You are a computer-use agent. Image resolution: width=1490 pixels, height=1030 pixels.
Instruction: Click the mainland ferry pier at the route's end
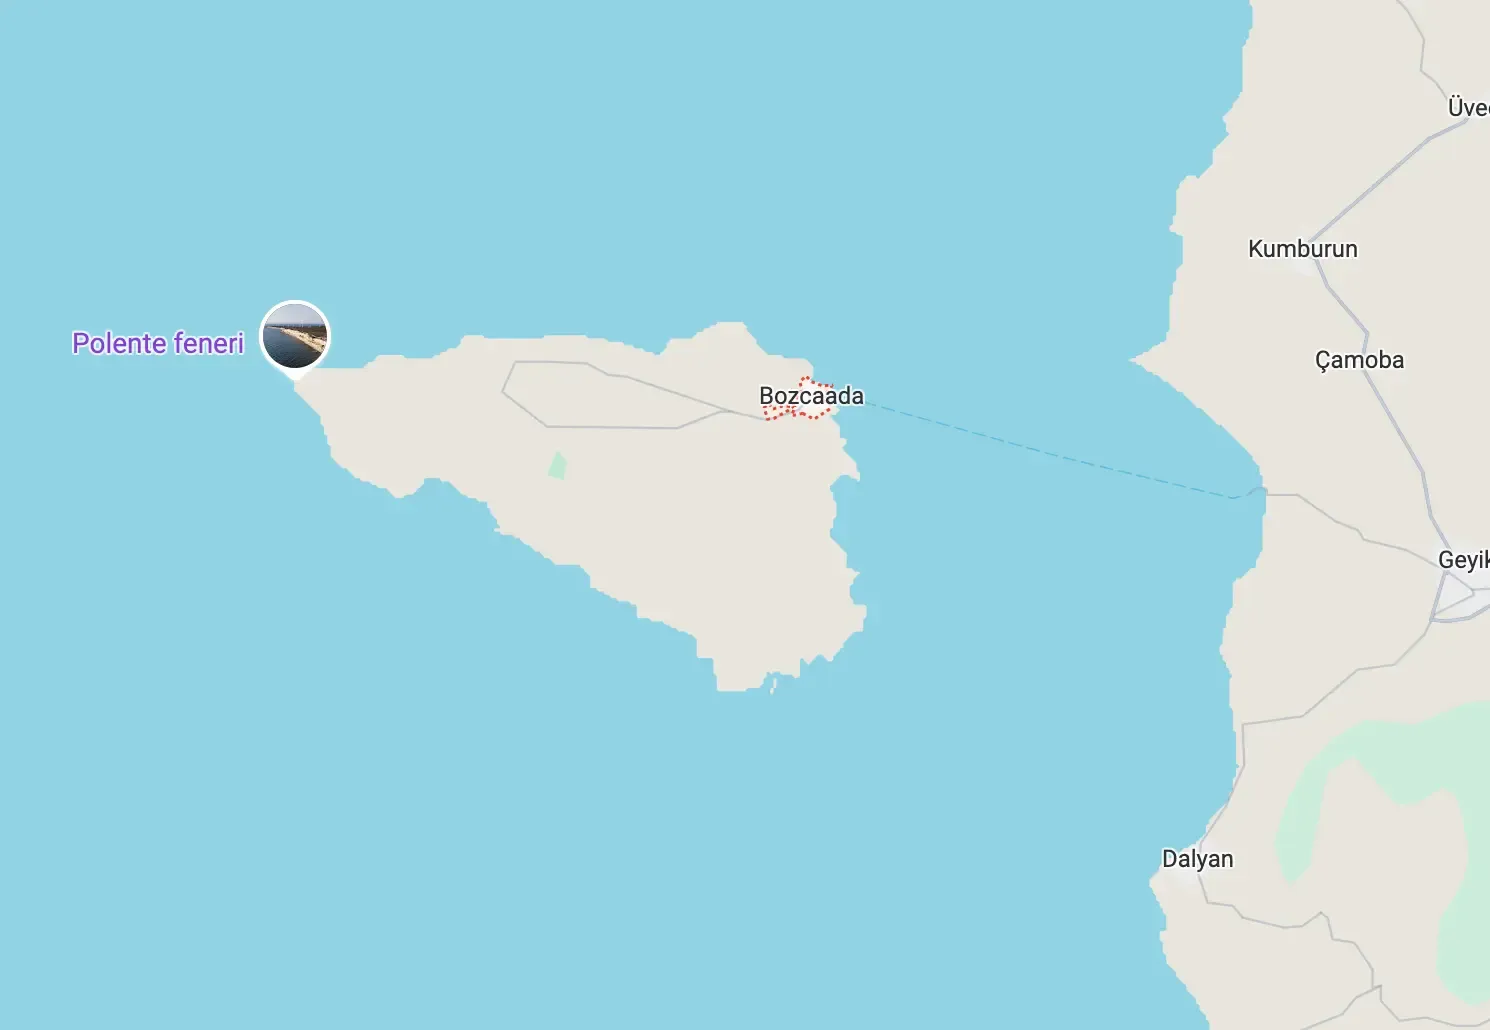pos(1252,492)
